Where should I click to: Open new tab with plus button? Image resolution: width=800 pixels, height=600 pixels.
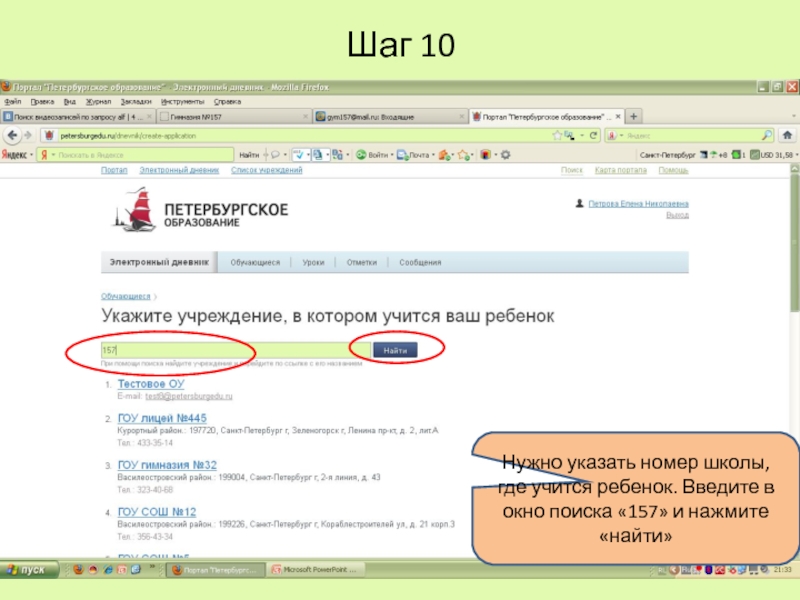tap(634, 116)
